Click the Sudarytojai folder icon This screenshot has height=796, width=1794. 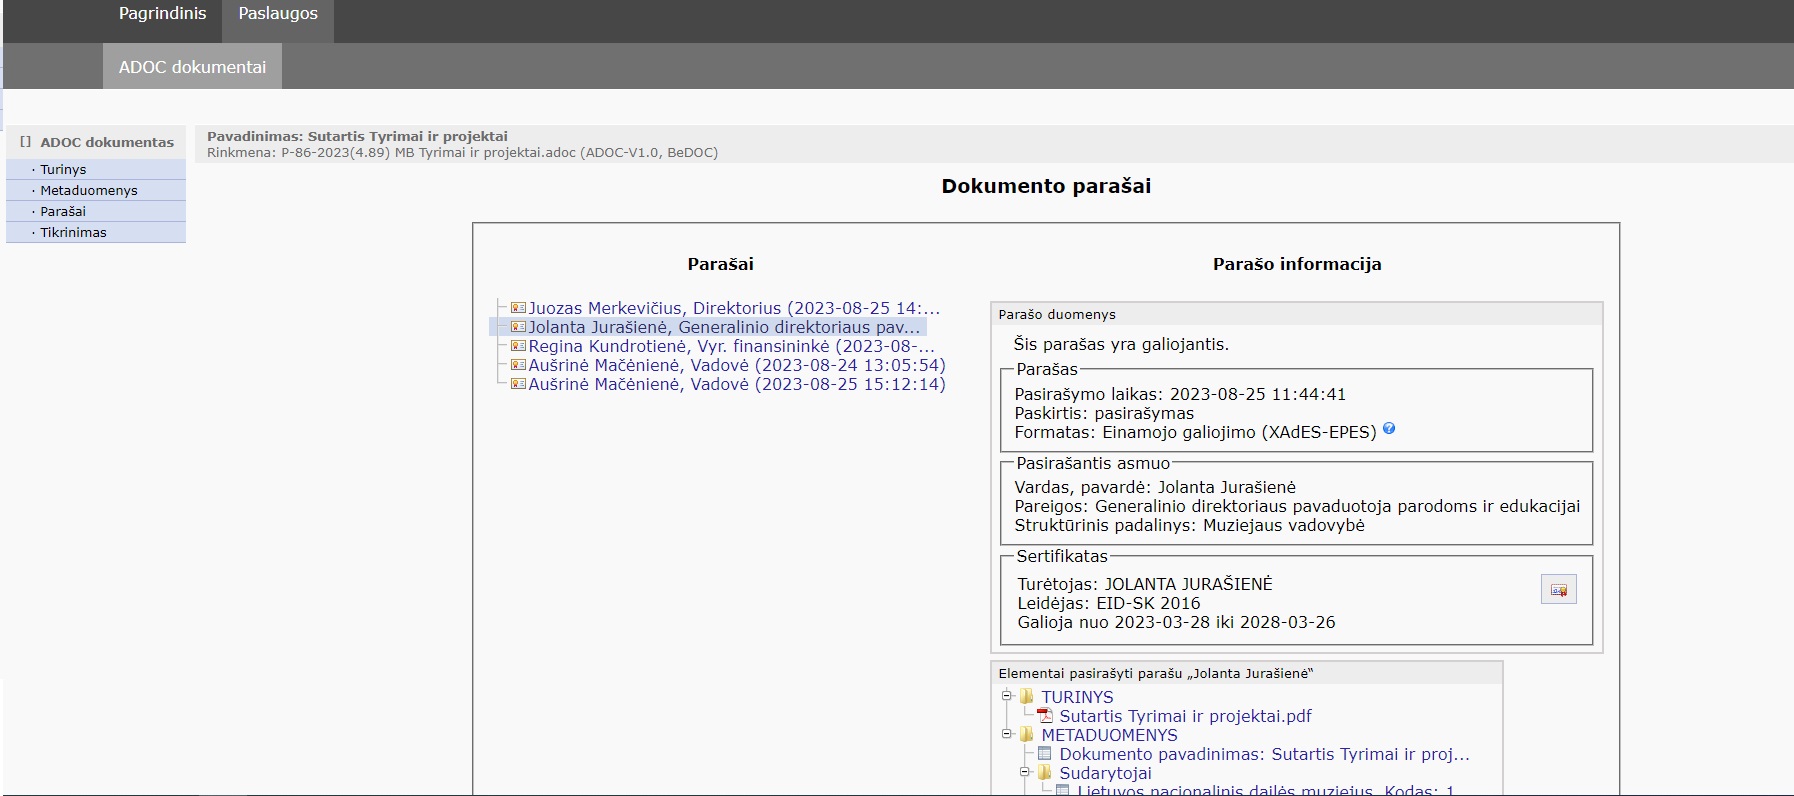(1045, 773)
